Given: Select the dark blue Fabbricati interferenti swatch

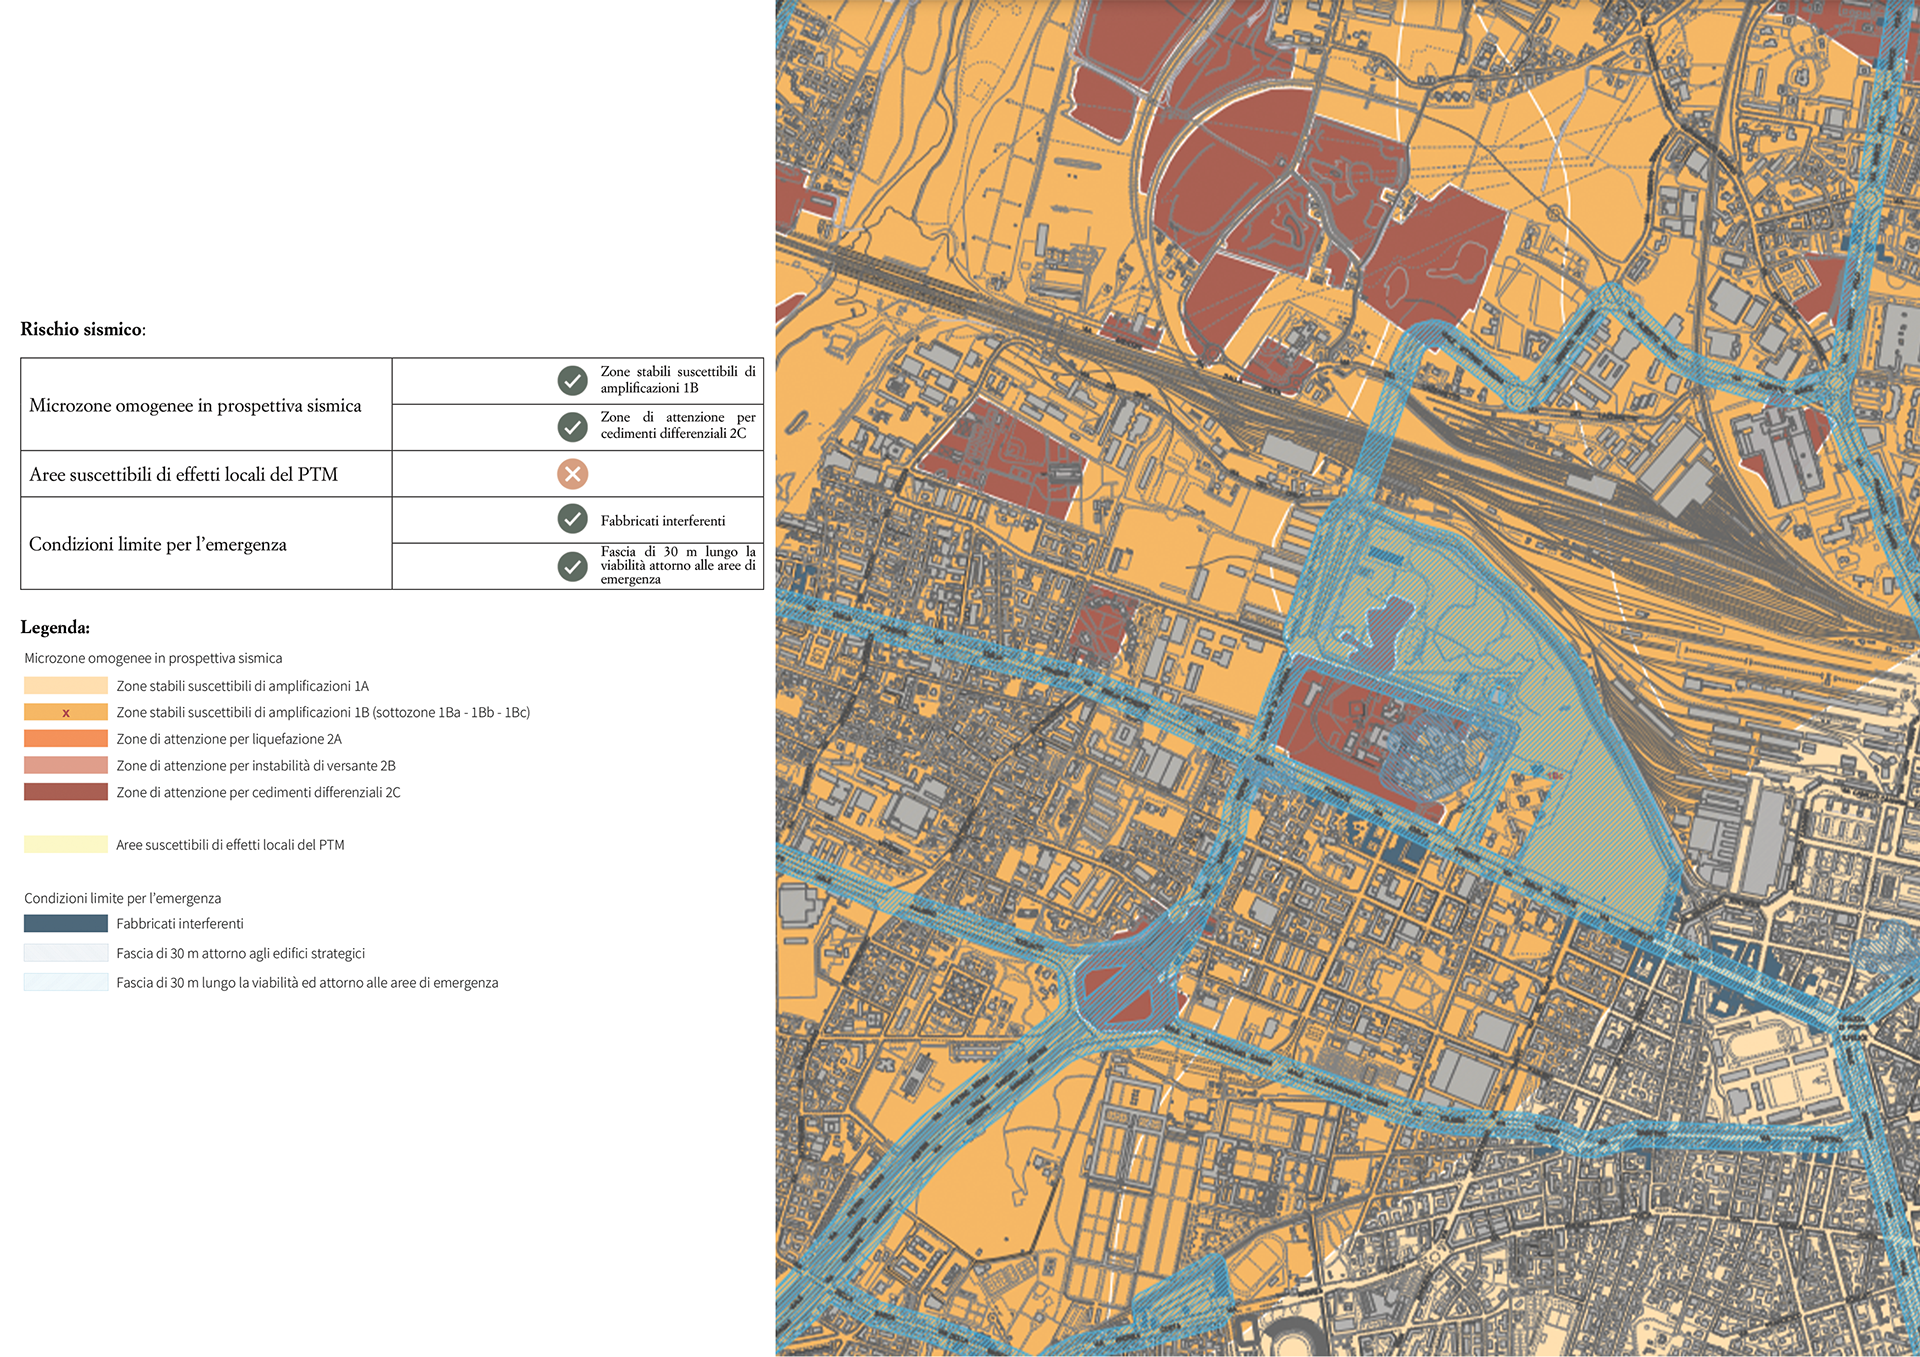Looking at the screenshot, I should 66,924.
